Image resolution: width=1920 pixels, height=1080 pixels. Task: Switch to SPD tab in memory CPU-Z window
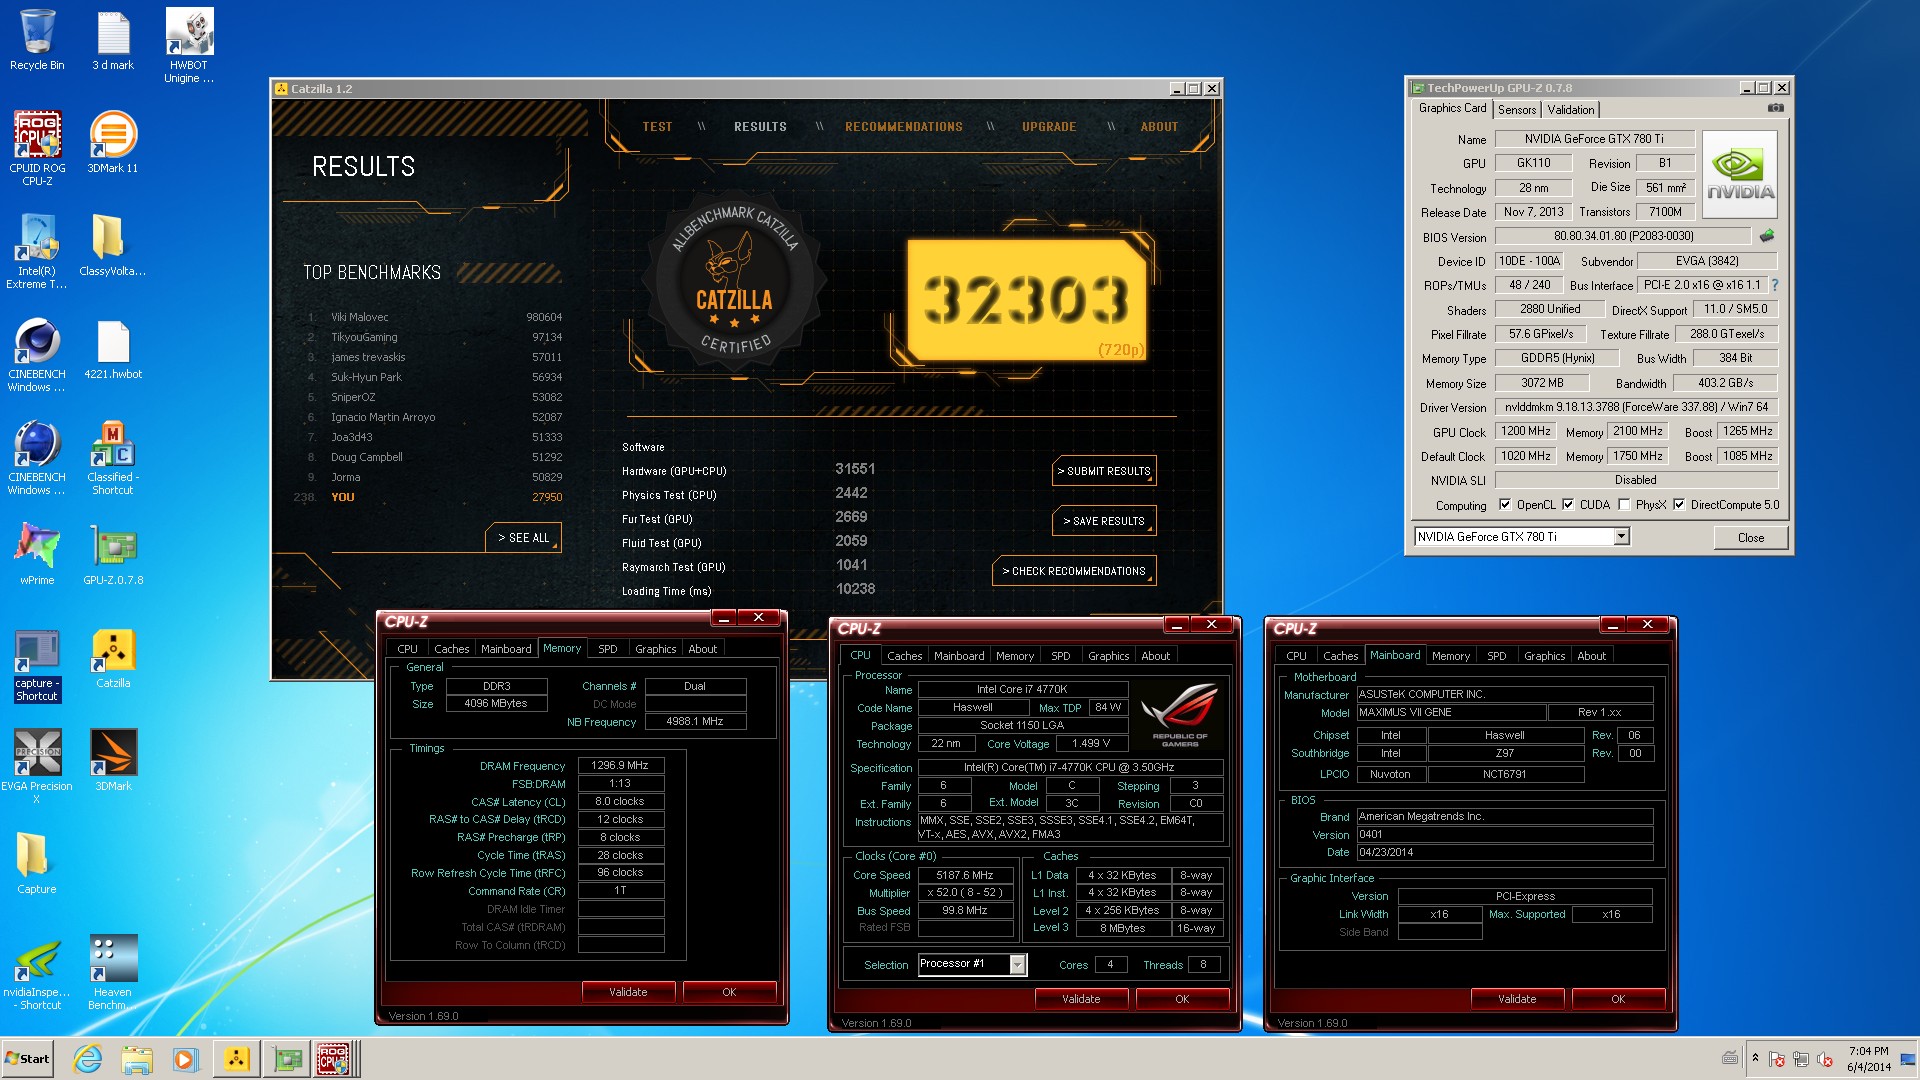pos(607,649)
